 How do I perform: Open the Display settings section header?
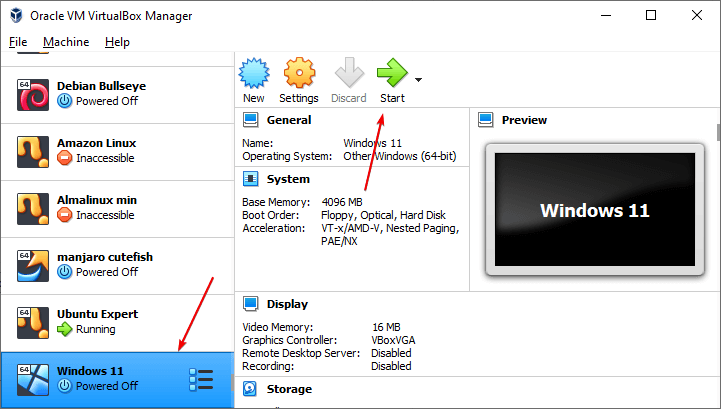tap(287, 304)
